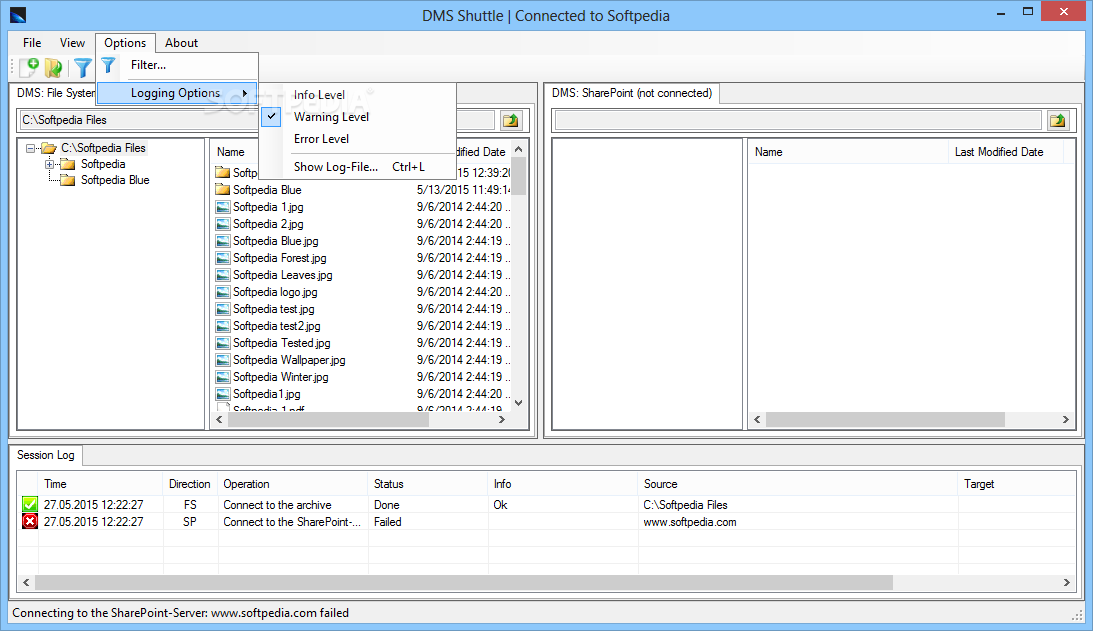Click the folder icon of Softpedia Blue in file list
Viewport: 1093px width, 631px height.
222,190
